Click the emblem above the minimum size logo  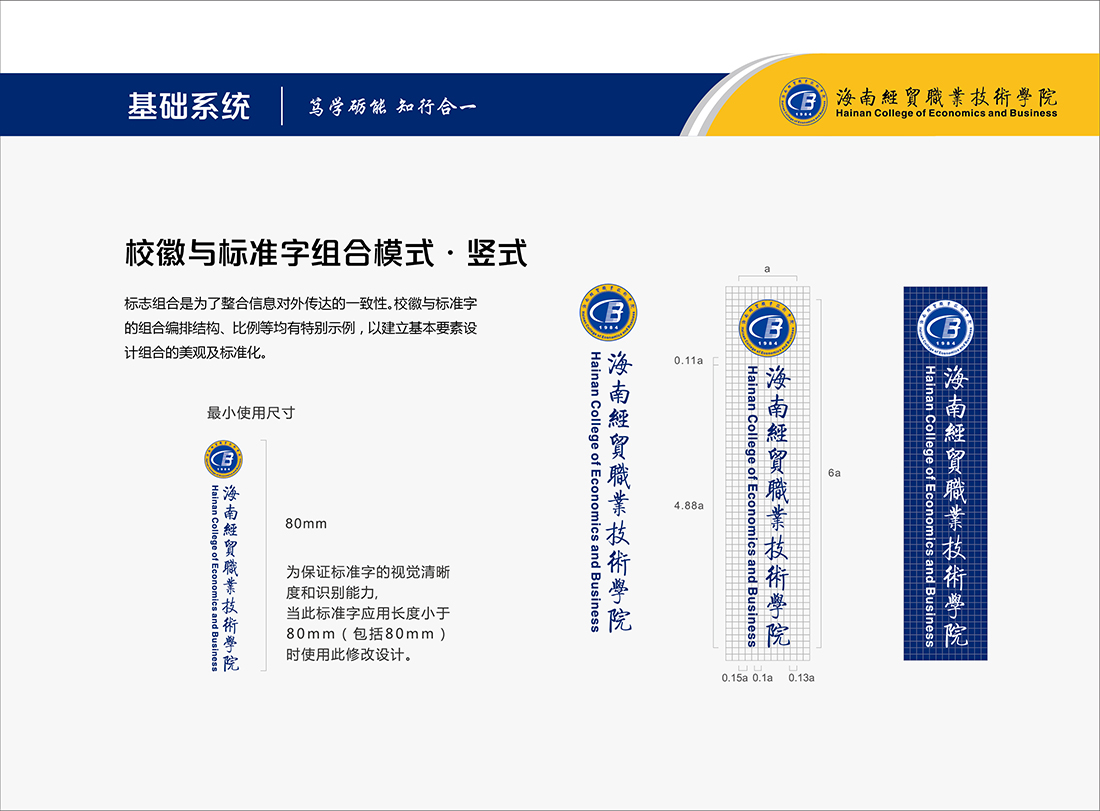[223, 458]
